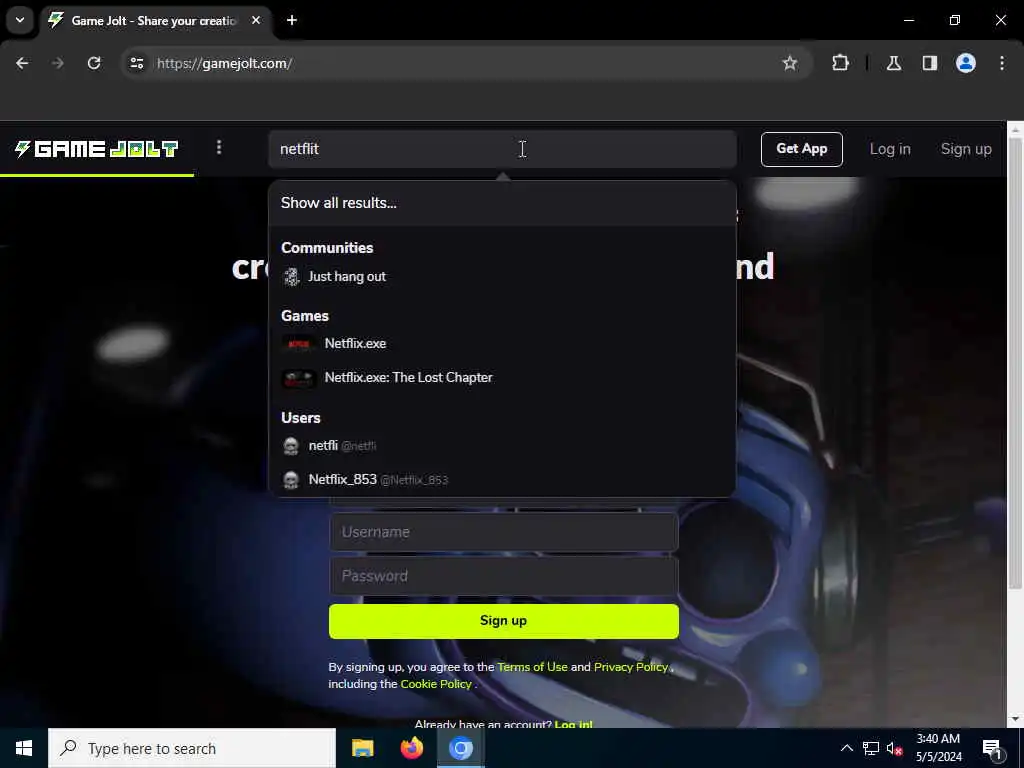Image resolution: width=1024 pixels, height=768 pixels.
Task: Click Log in in the header
Action: pos(889,149)
